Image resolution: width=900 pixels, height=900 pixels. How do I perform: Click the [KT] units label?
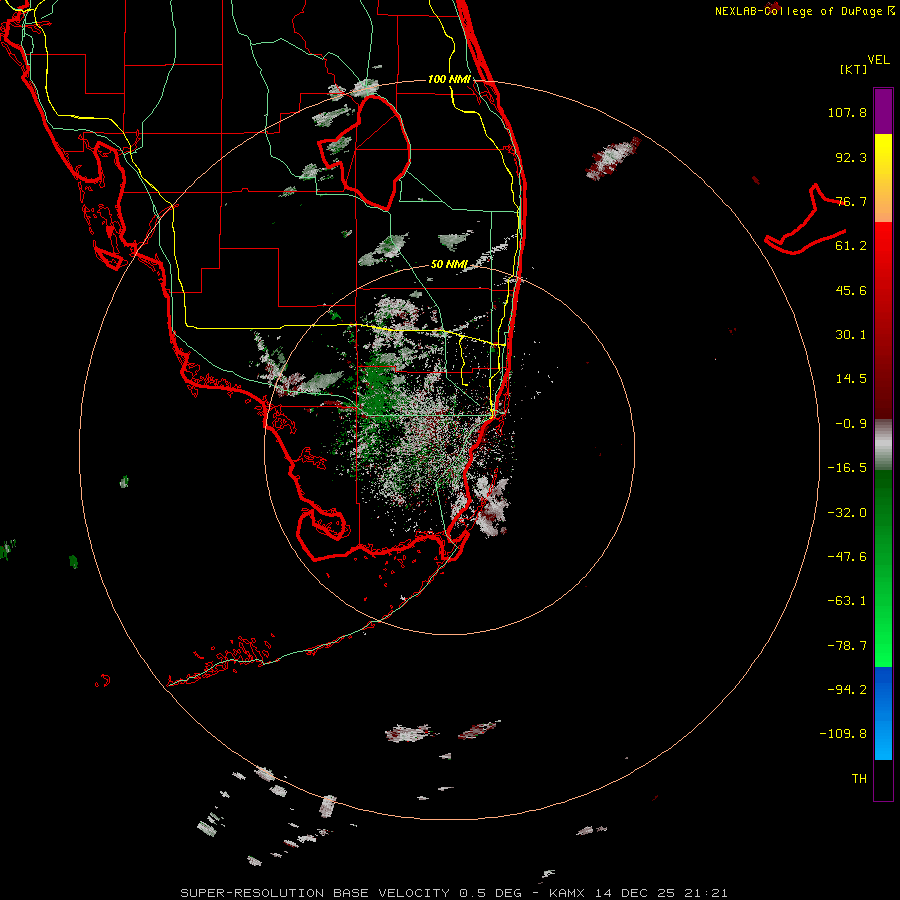coord(854,69)
